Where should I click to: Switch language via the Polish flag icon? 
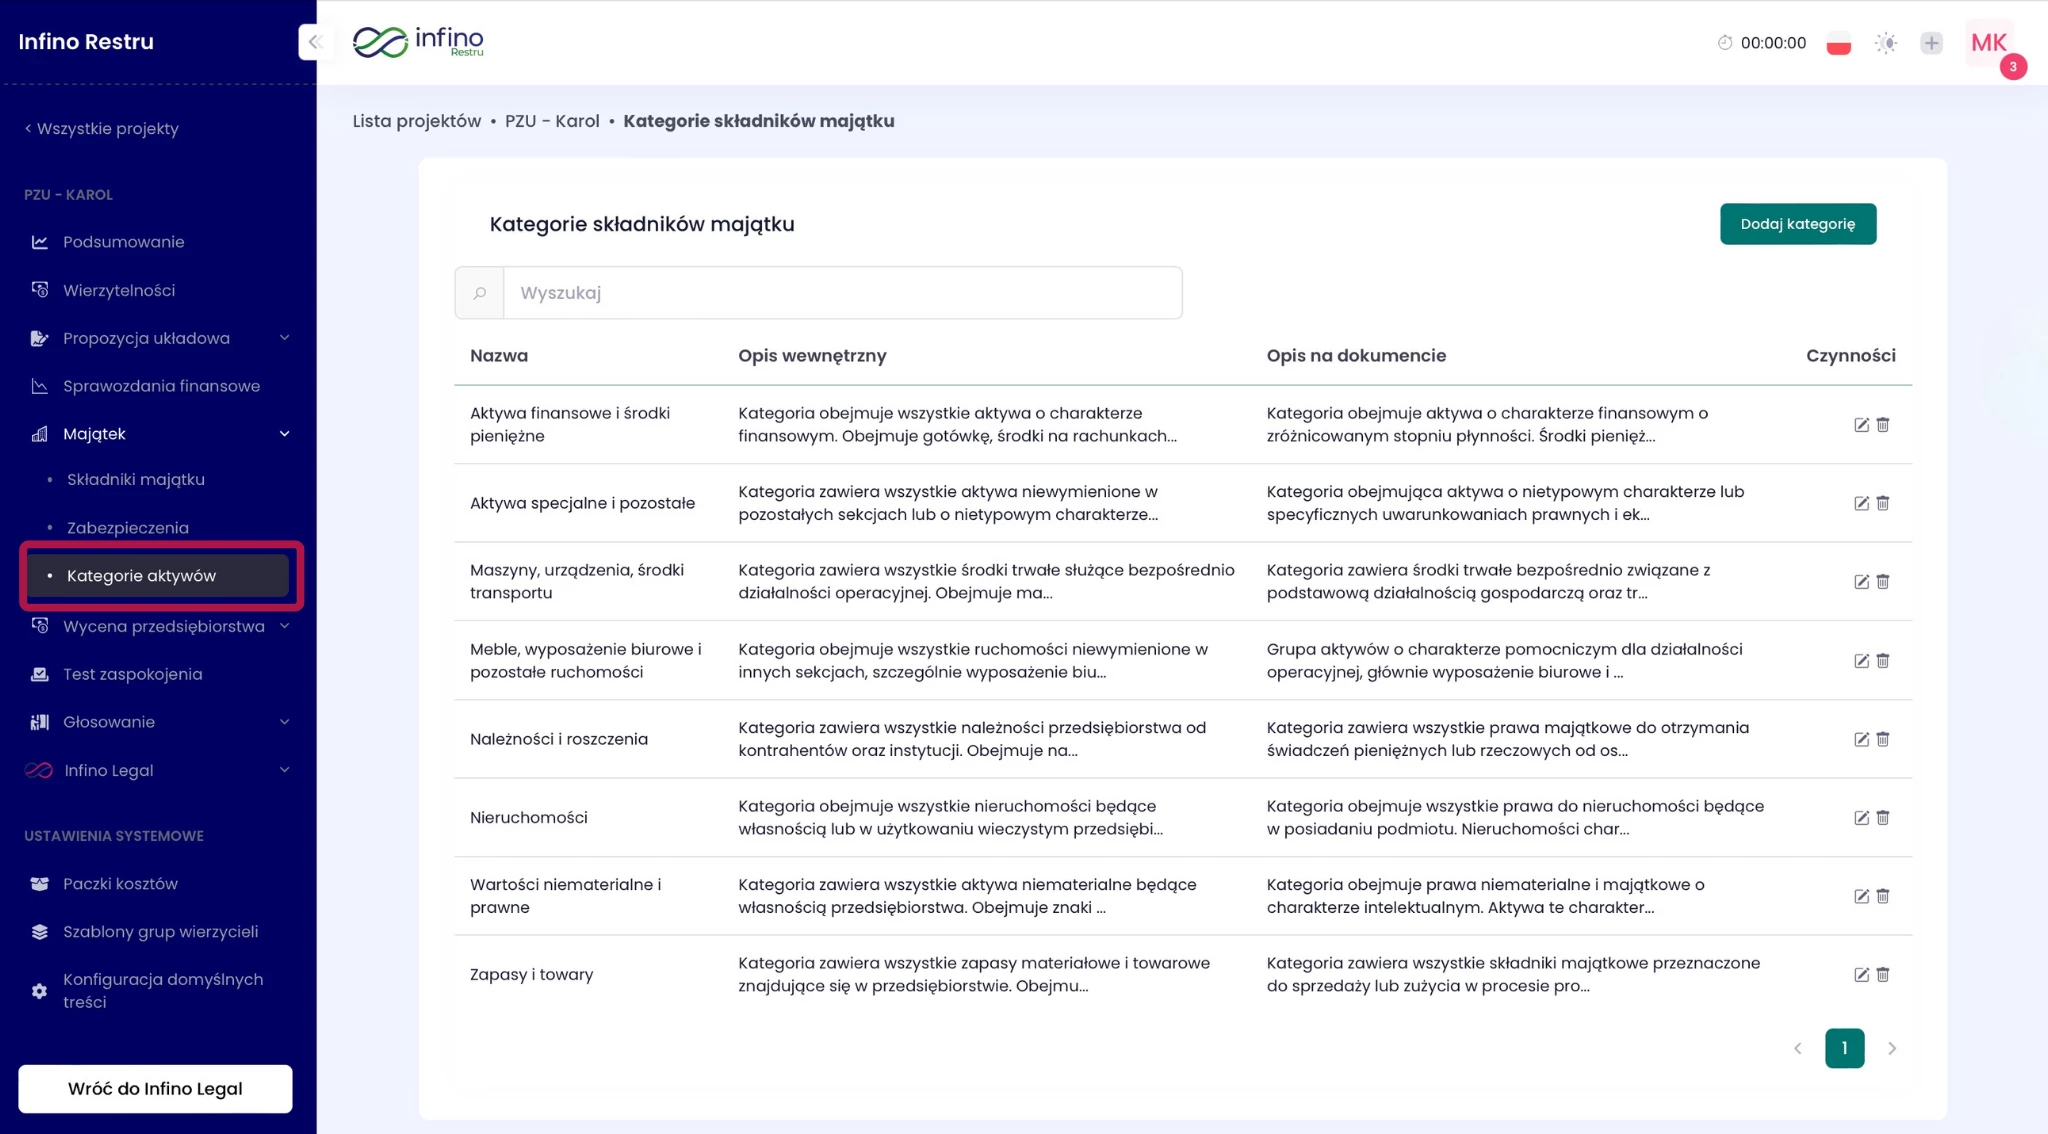tap(1838, 43)
